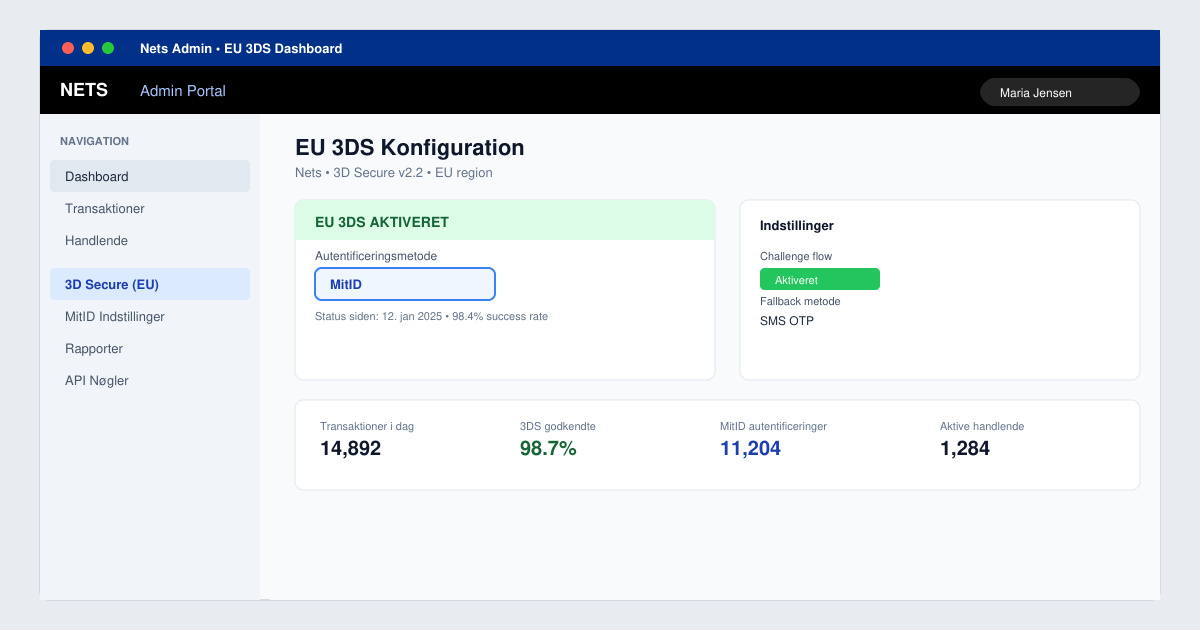The height and width of the screenshot is (630, 1200).
Task: Click the SMS OTP fallback value
Action: click(x=787, y=321)
